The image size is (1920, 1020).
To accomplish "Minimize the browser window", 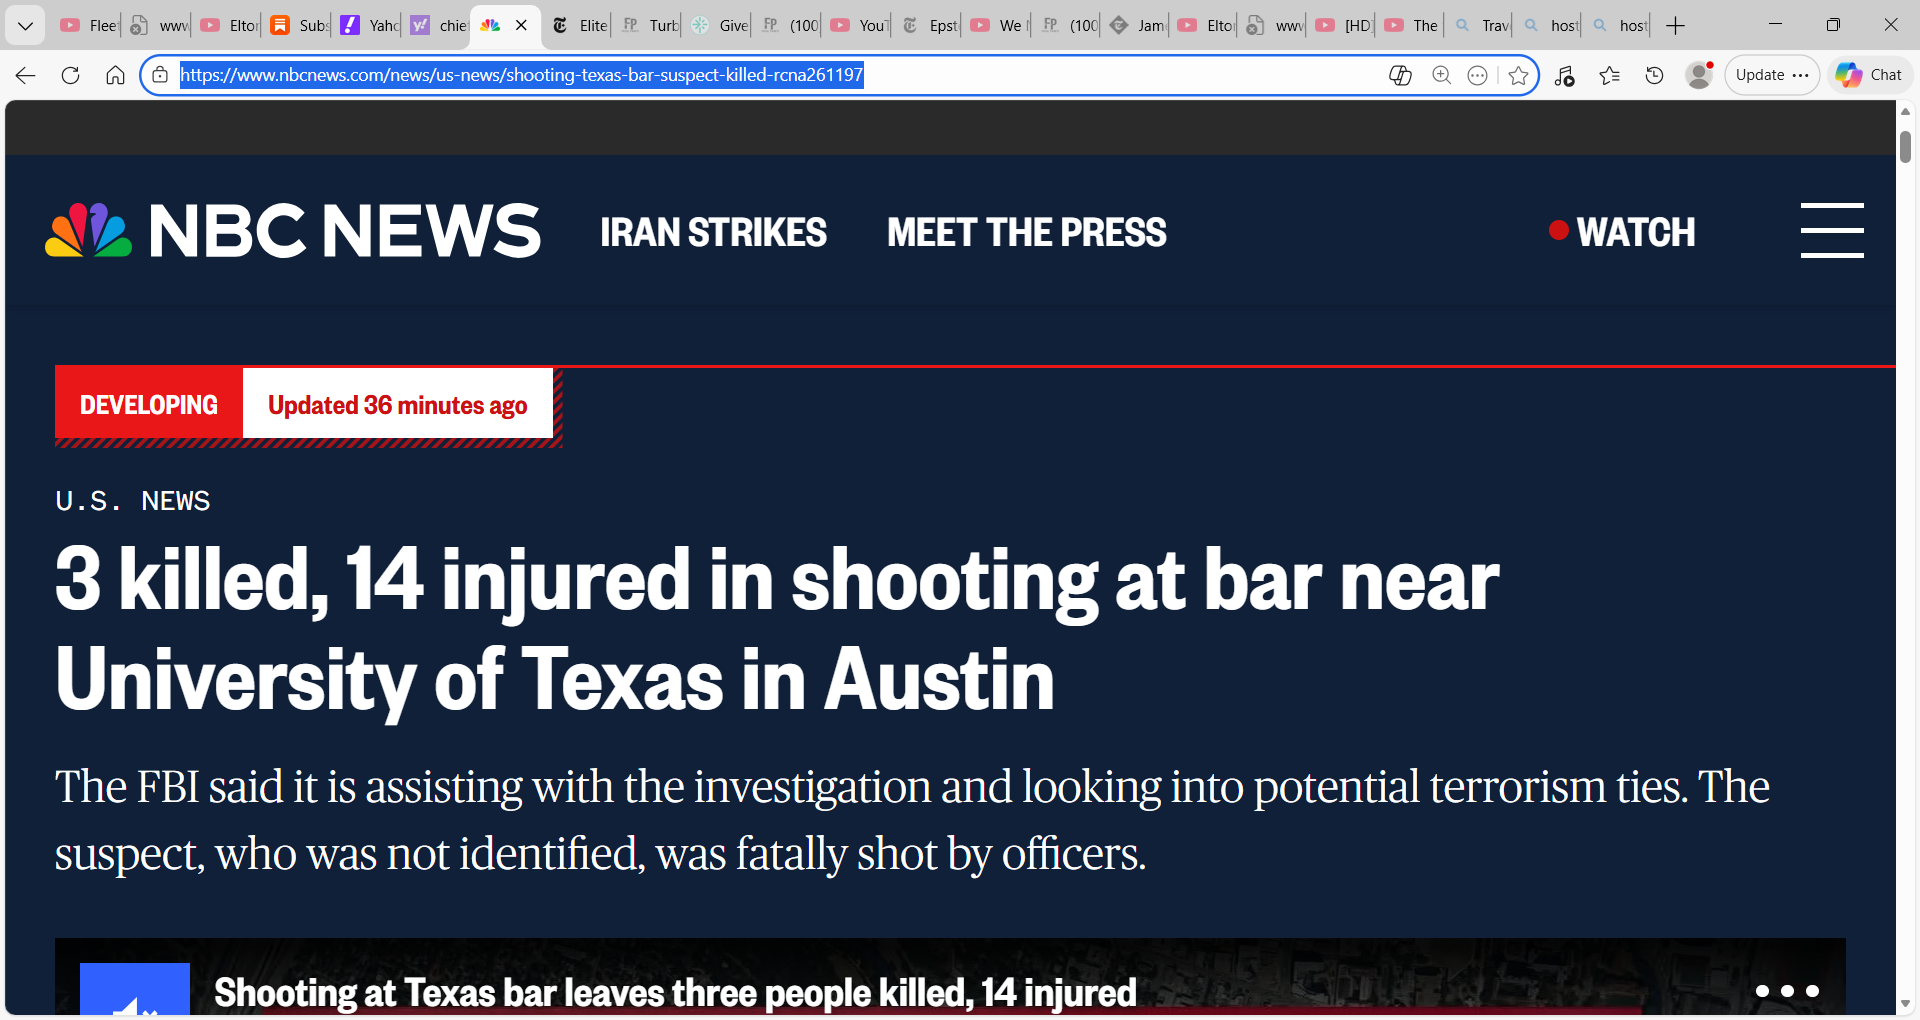I will click(x=1776, y=25).
